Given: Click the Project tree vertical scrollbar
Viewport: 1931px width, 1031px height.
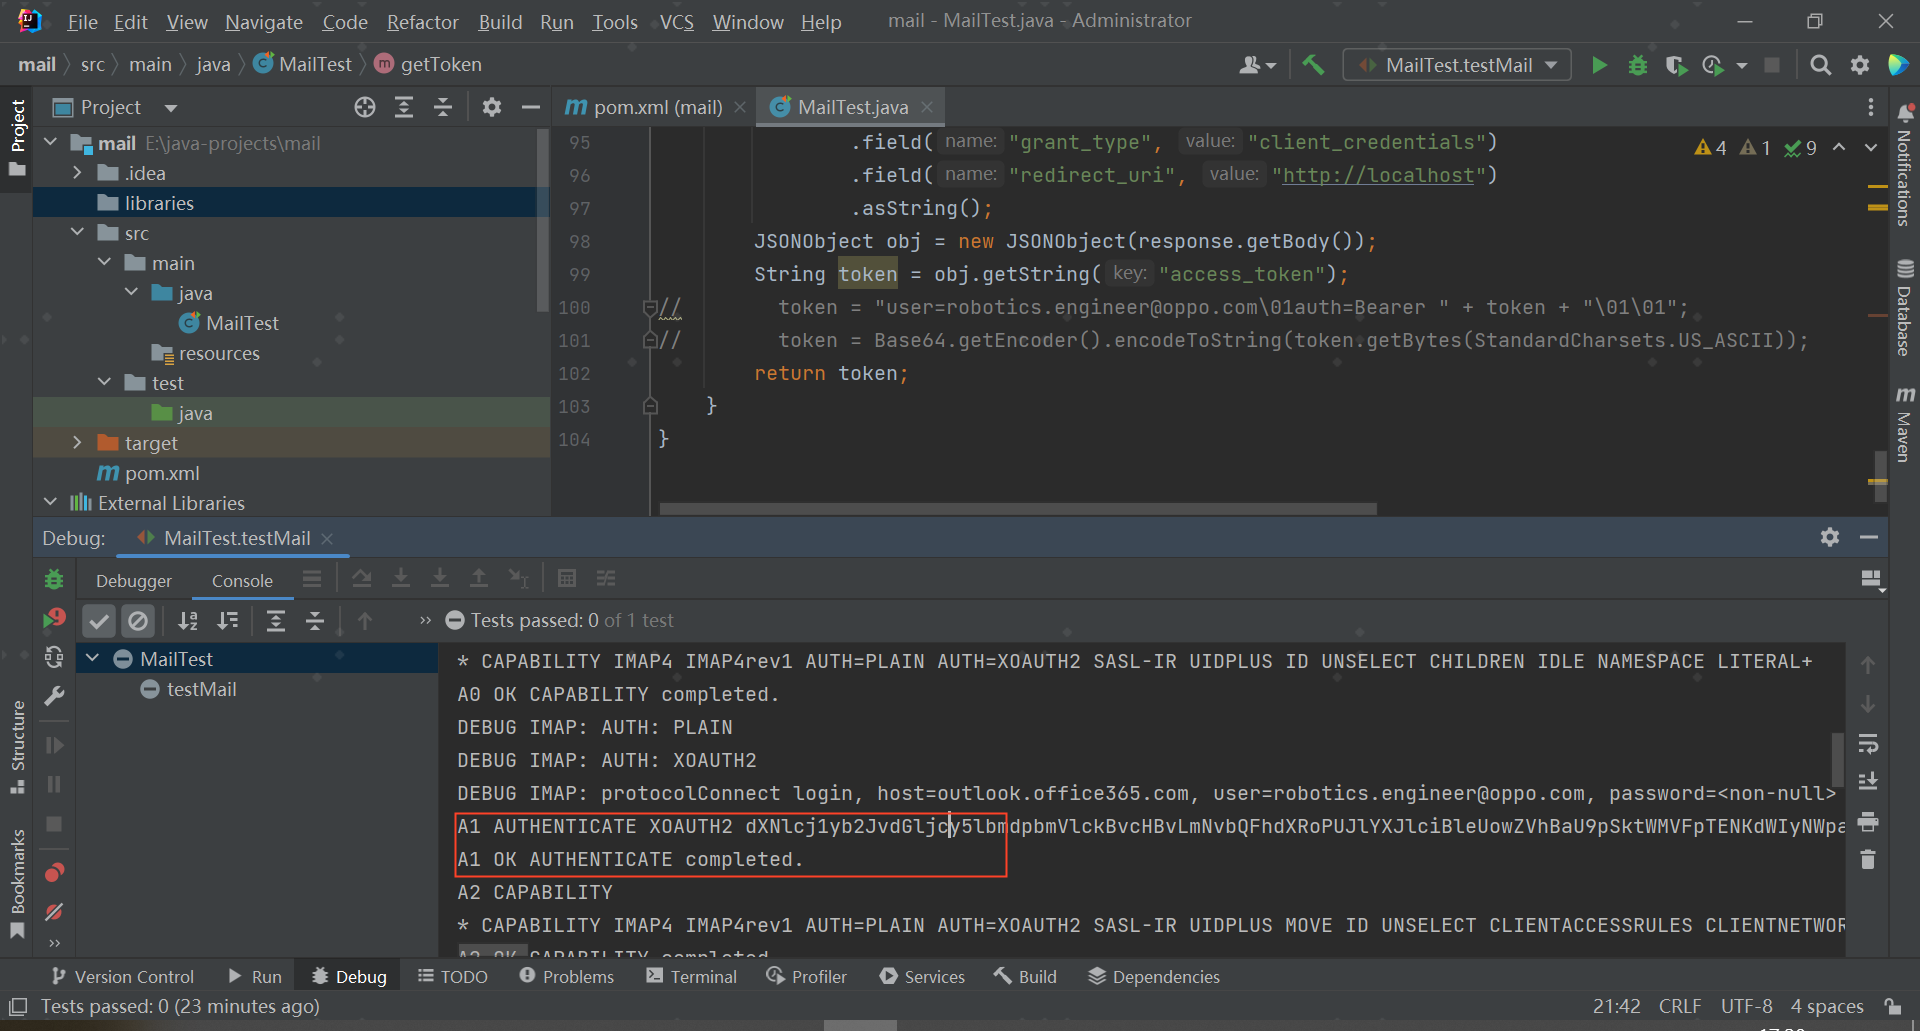Looking at the screenshot, I should click(542, 220).
